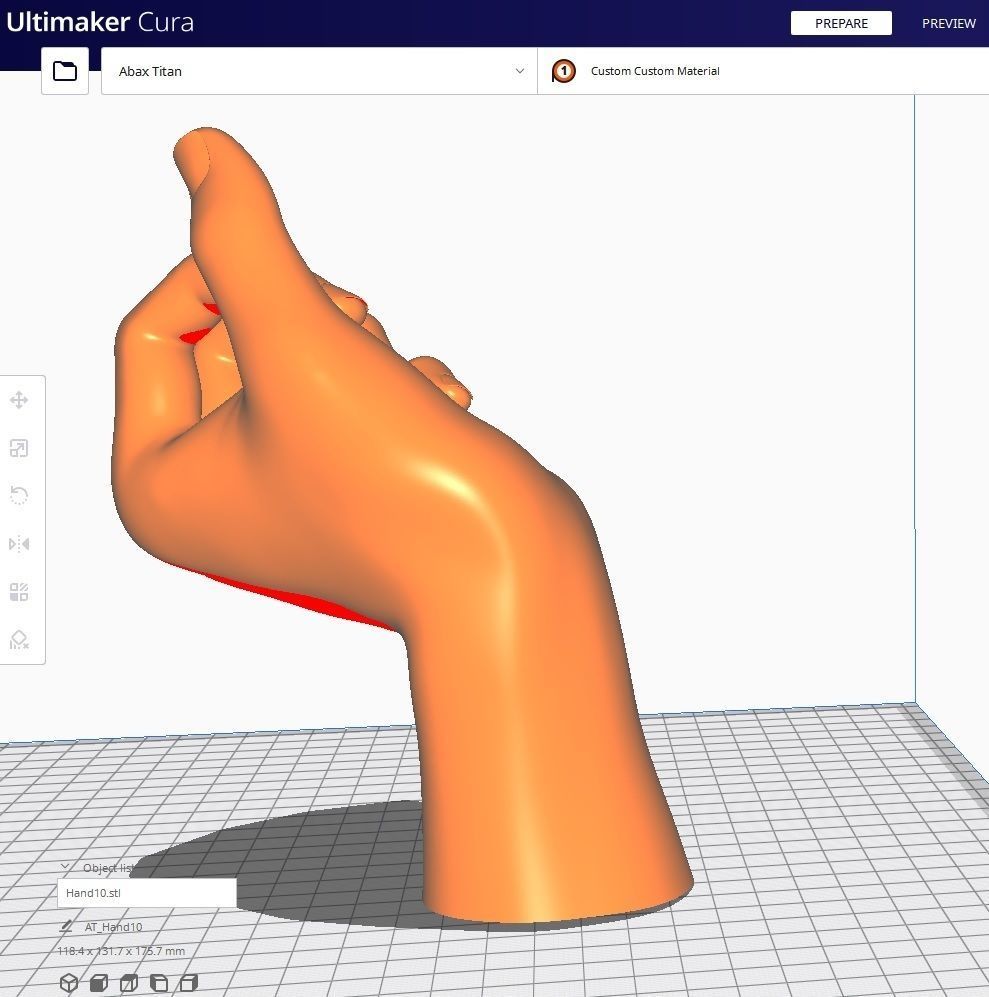Click the AT_Hand10 job name
Screen dimensions: 989x997
(113, 927)
